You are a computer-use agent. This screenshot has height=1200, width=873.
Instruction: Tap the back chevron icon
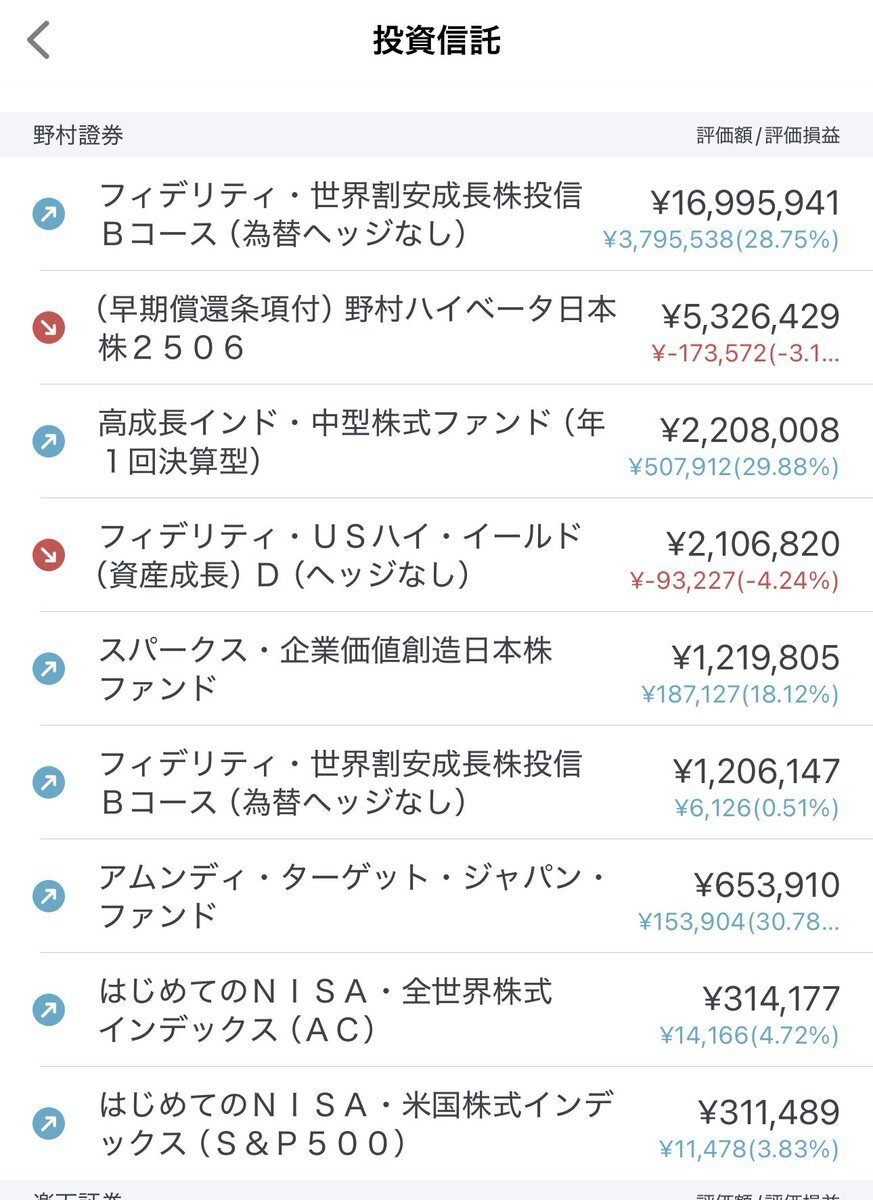coord(38,40)
